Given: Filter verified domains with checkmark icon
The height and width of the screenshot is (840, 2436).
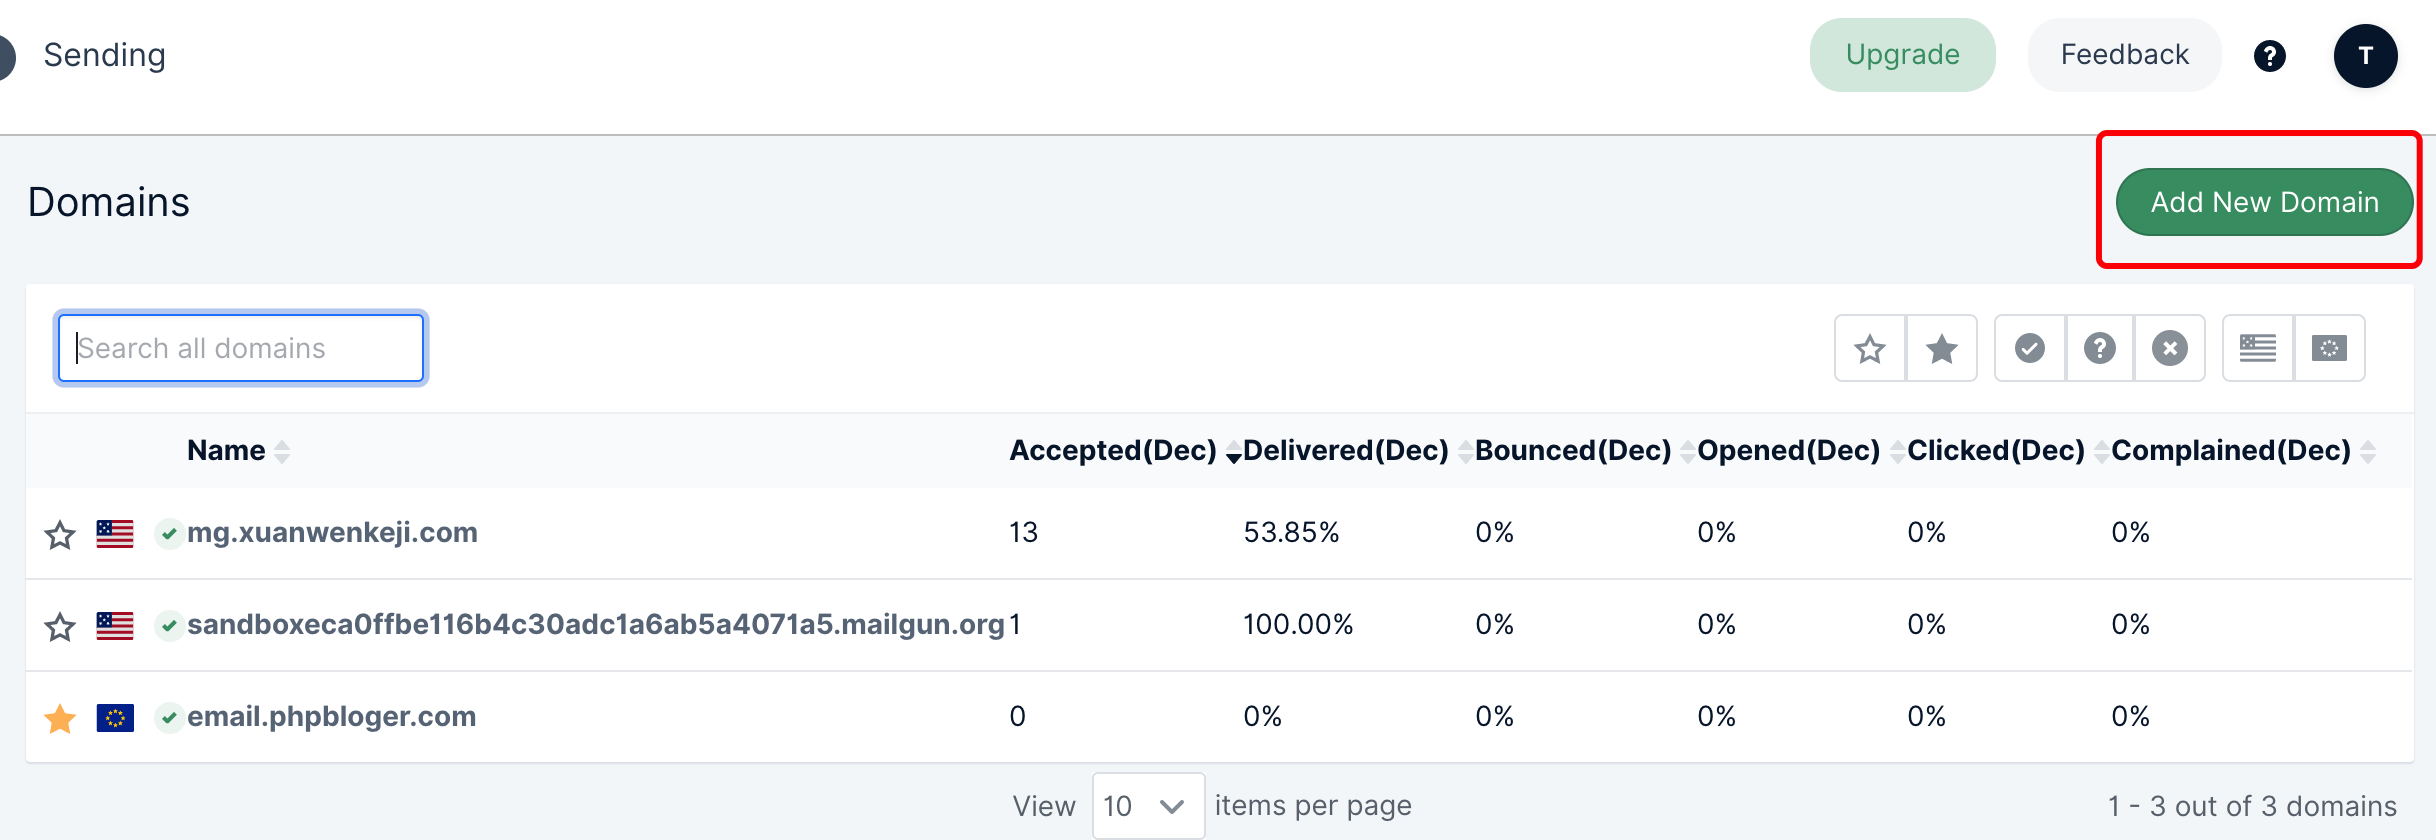Looking at the screenshot, I should pos(2029,349).
